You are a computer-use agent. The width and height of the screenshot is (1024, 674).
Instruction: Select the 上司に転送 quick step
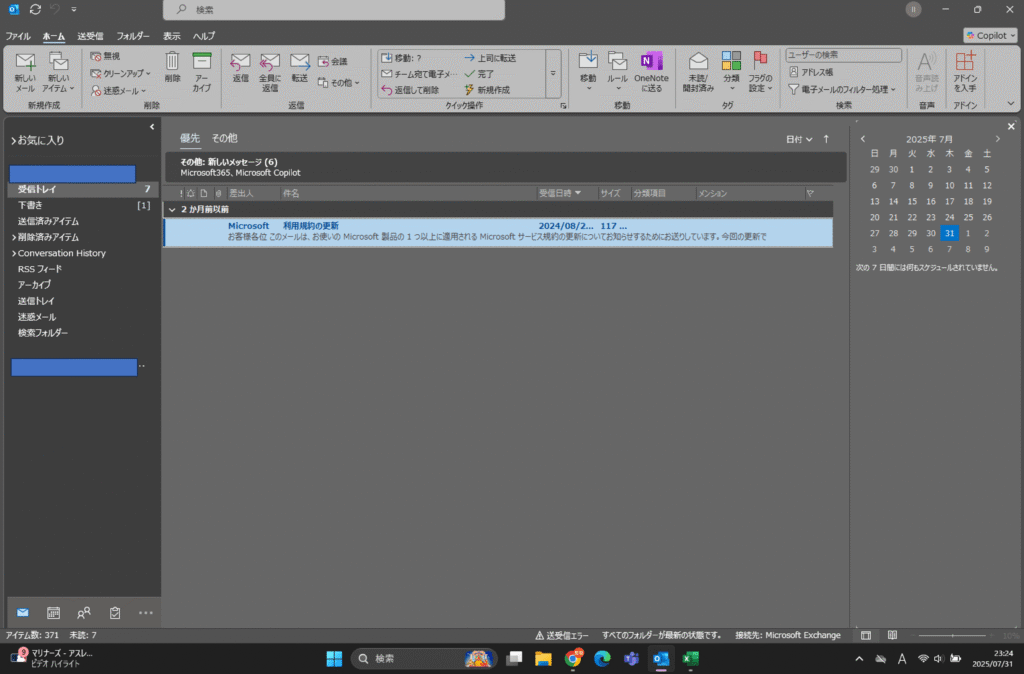490,57
